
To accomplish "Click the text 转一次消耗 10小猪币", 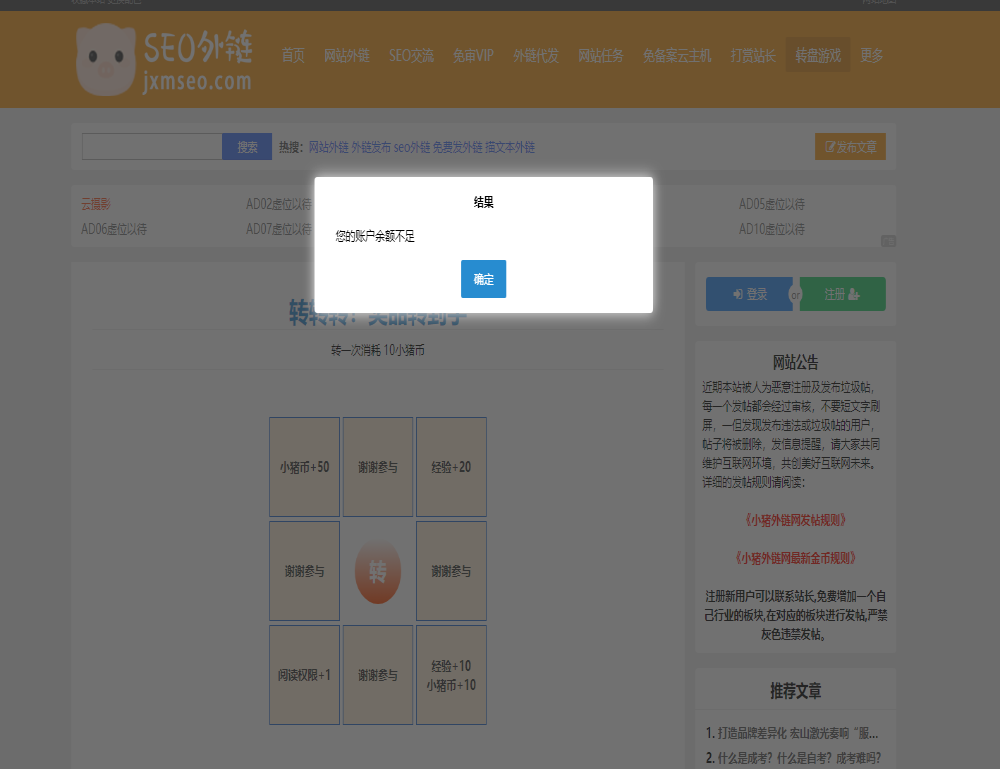I will pyautogui.click(x=378, y=350).
